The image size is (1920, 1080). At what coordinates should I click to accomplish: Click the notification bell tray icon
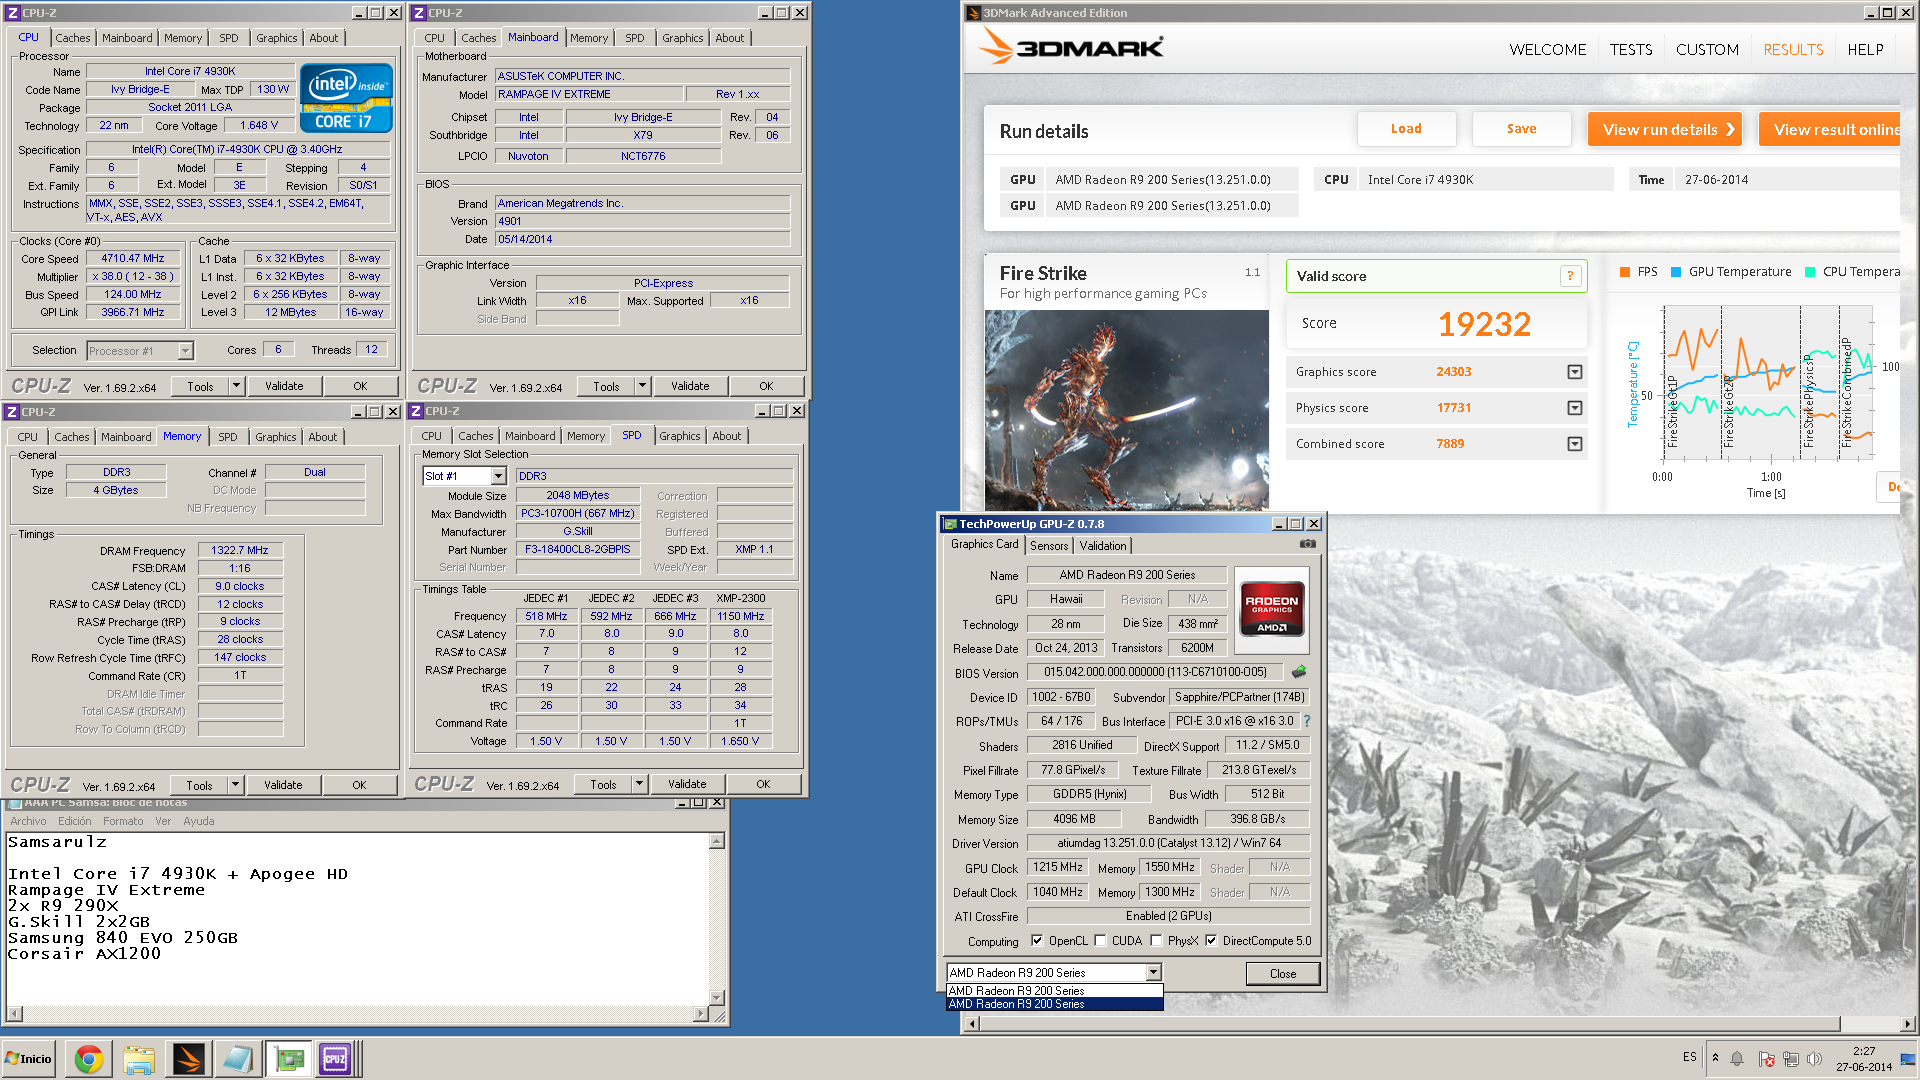[1738, 1059]
